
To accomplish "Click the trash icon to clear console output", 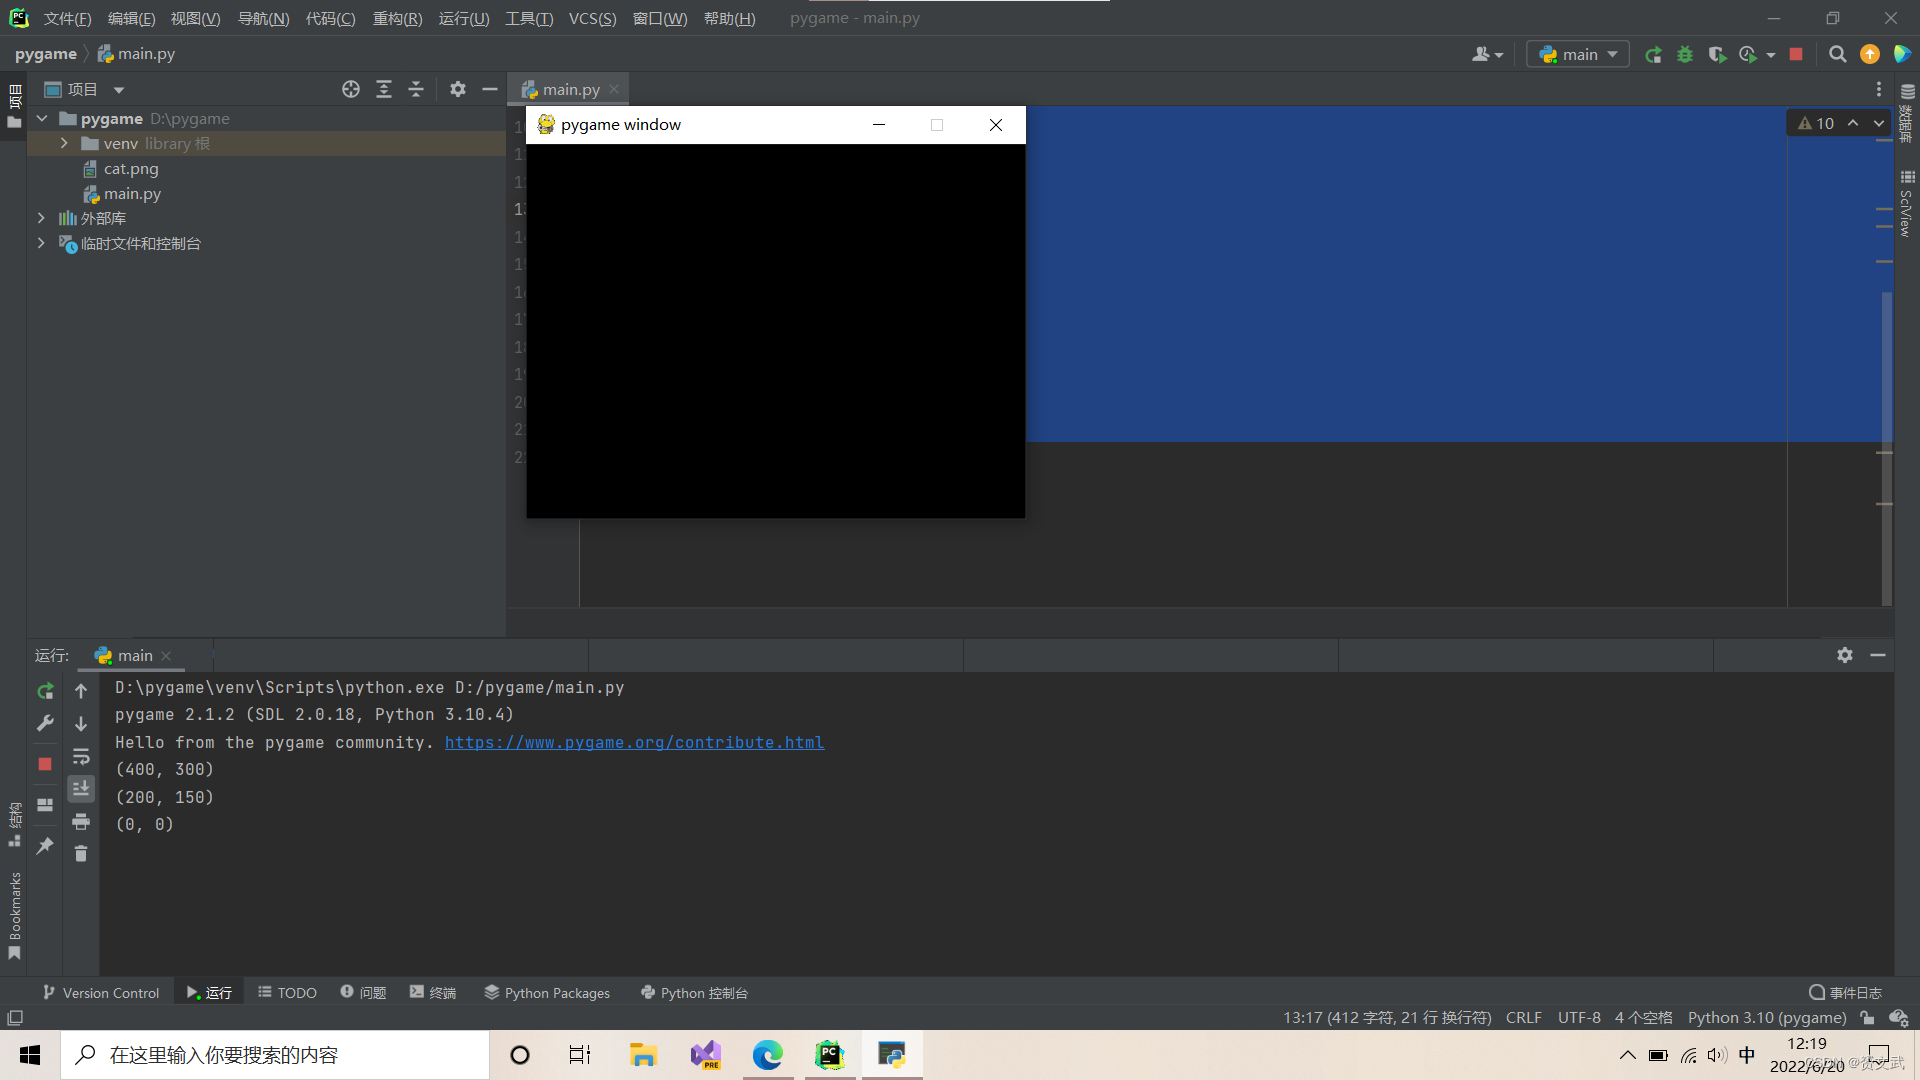I will (x=81, y=853).
